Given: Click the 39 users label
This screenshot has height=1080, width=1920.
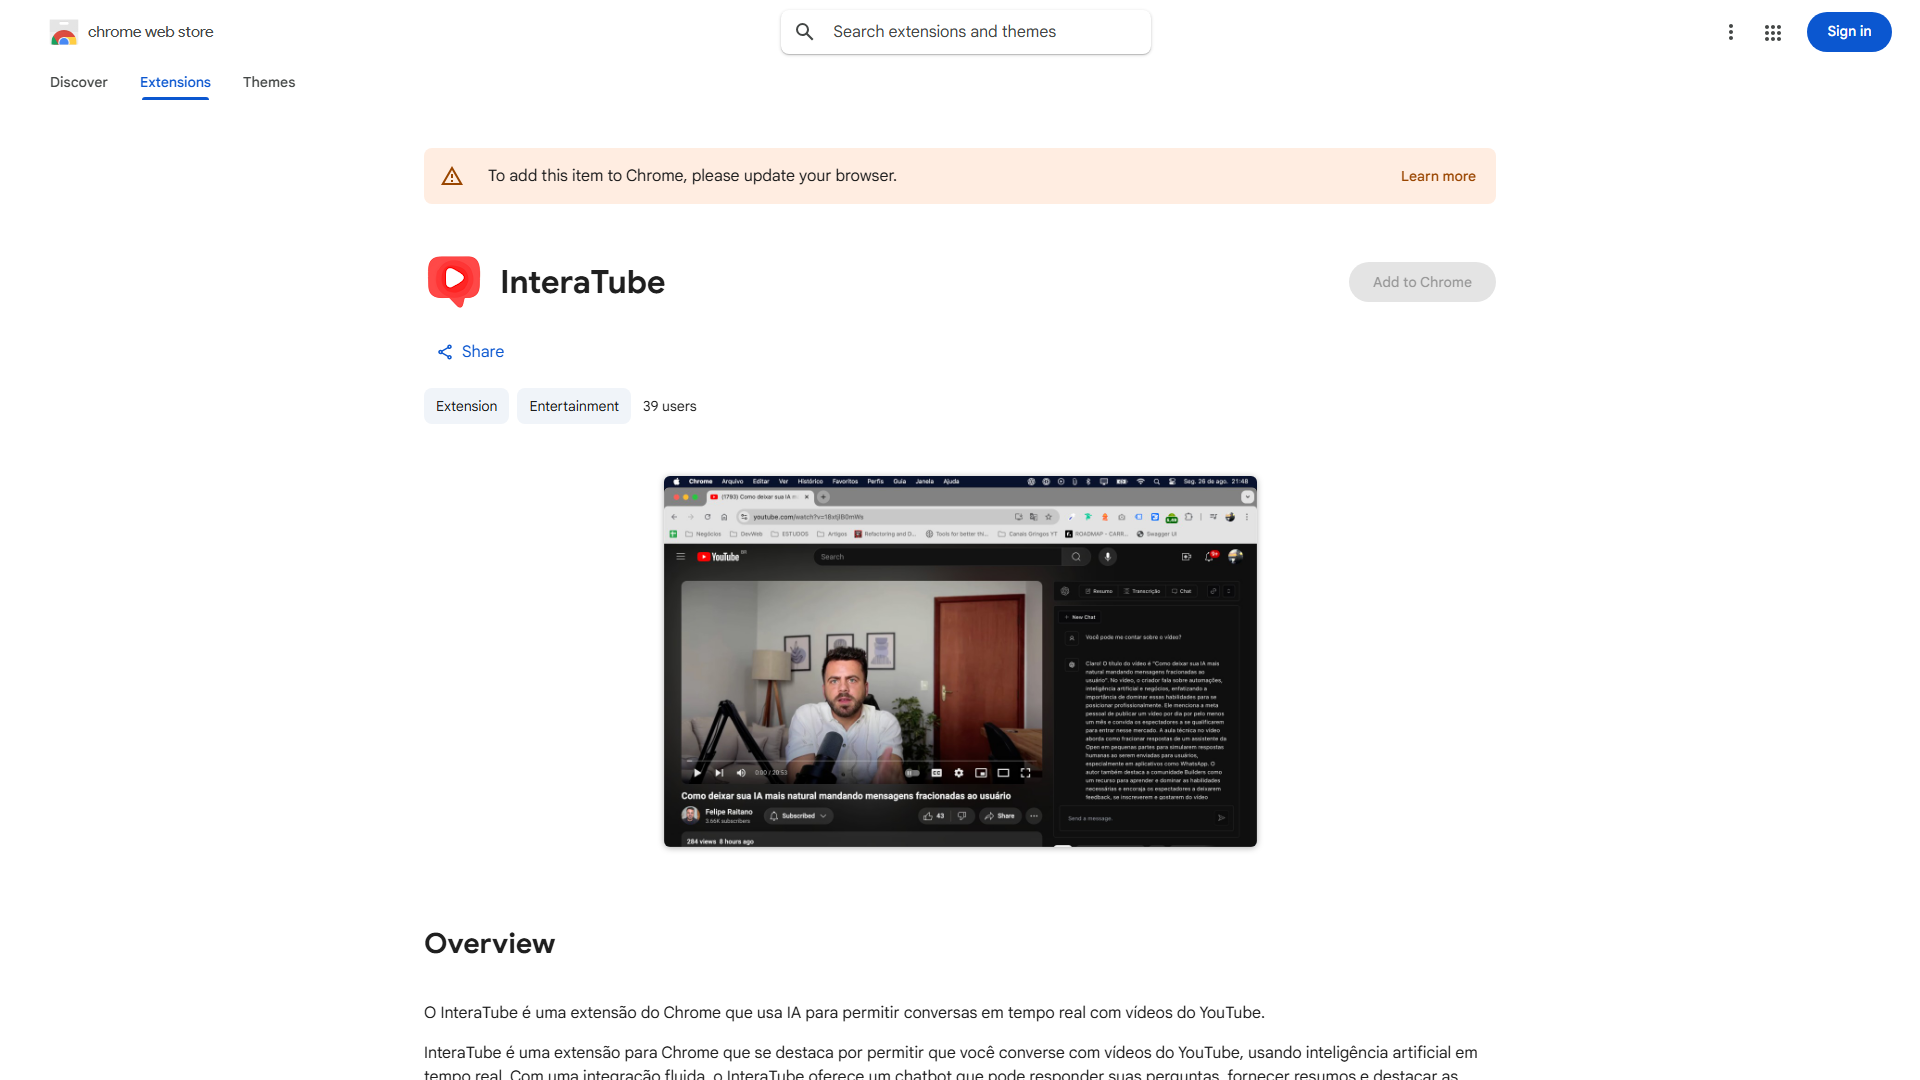Looking at the screenshot, I should pyautogui.click(x=669, y=406).
